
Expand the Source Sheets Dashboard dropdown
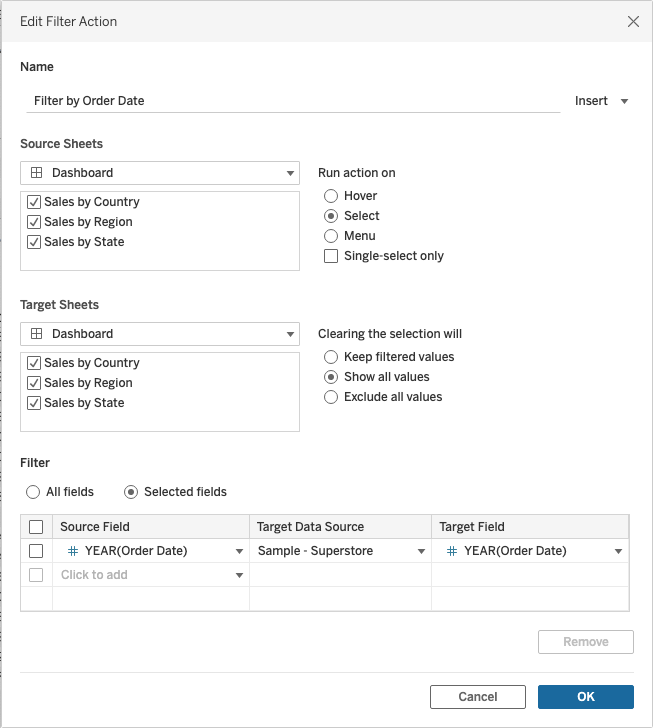(160, 173)
